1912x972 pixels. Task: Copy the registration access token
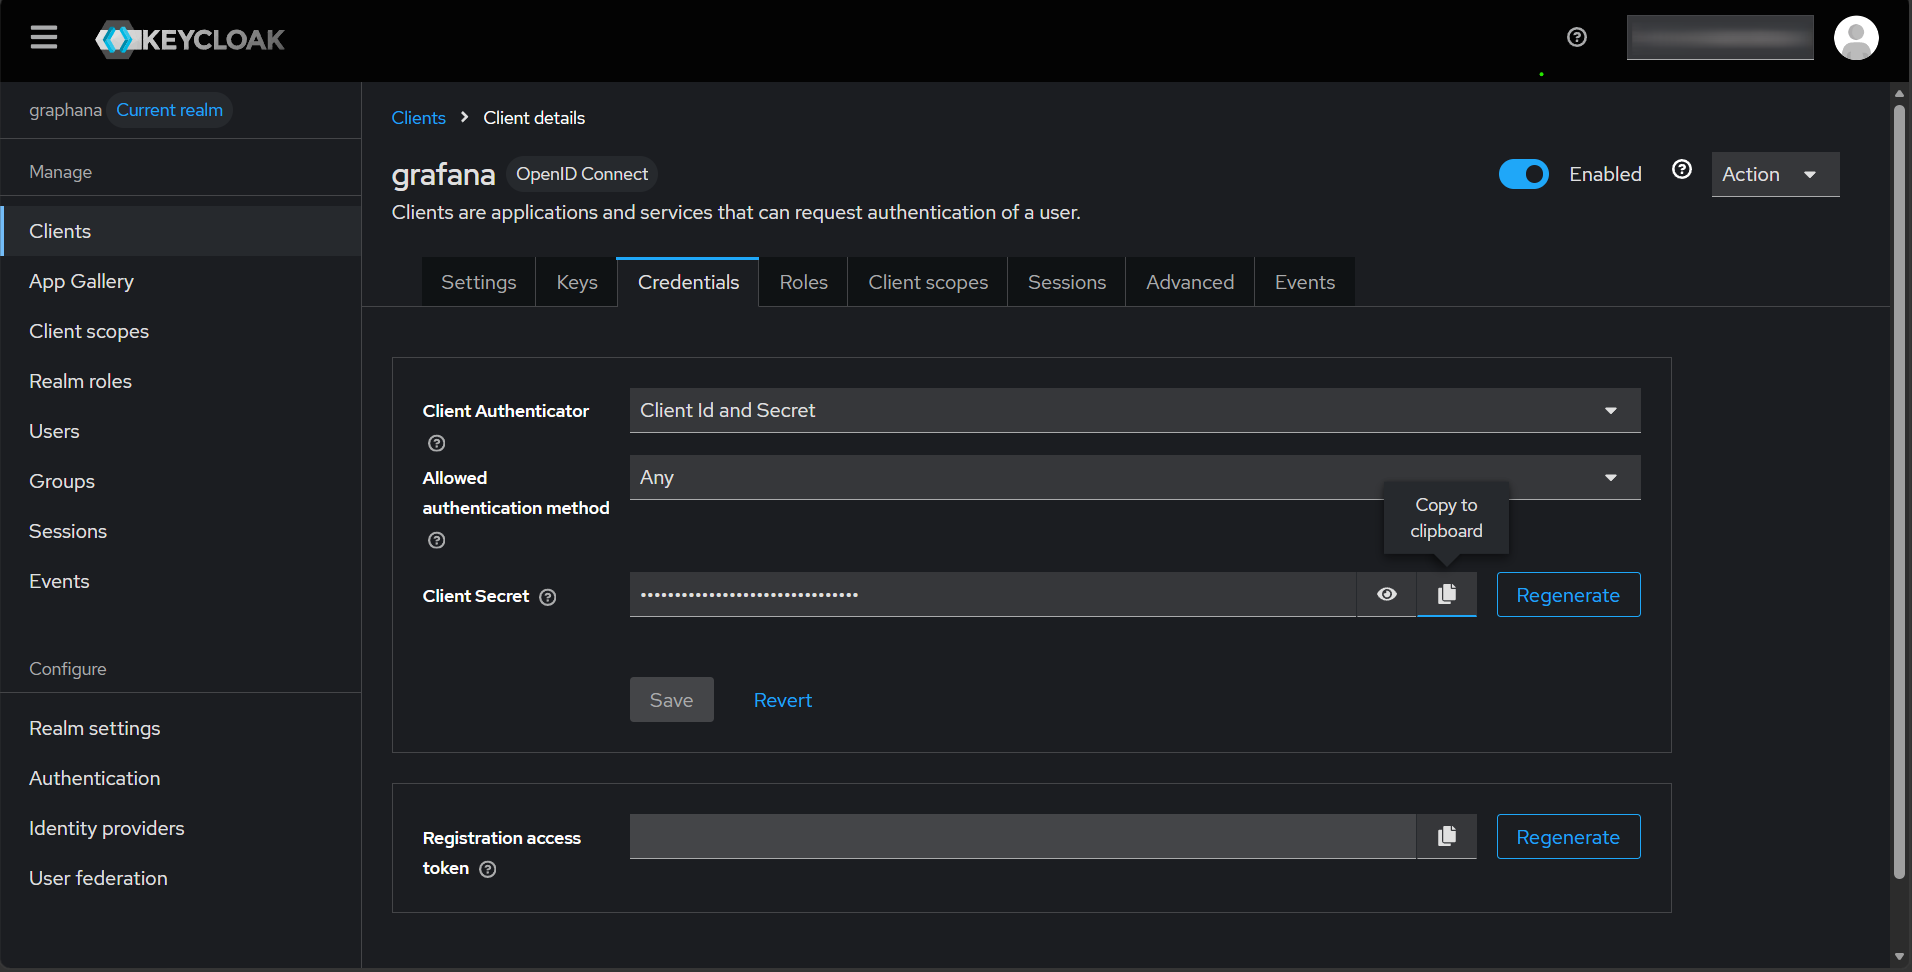[1446, 836]
